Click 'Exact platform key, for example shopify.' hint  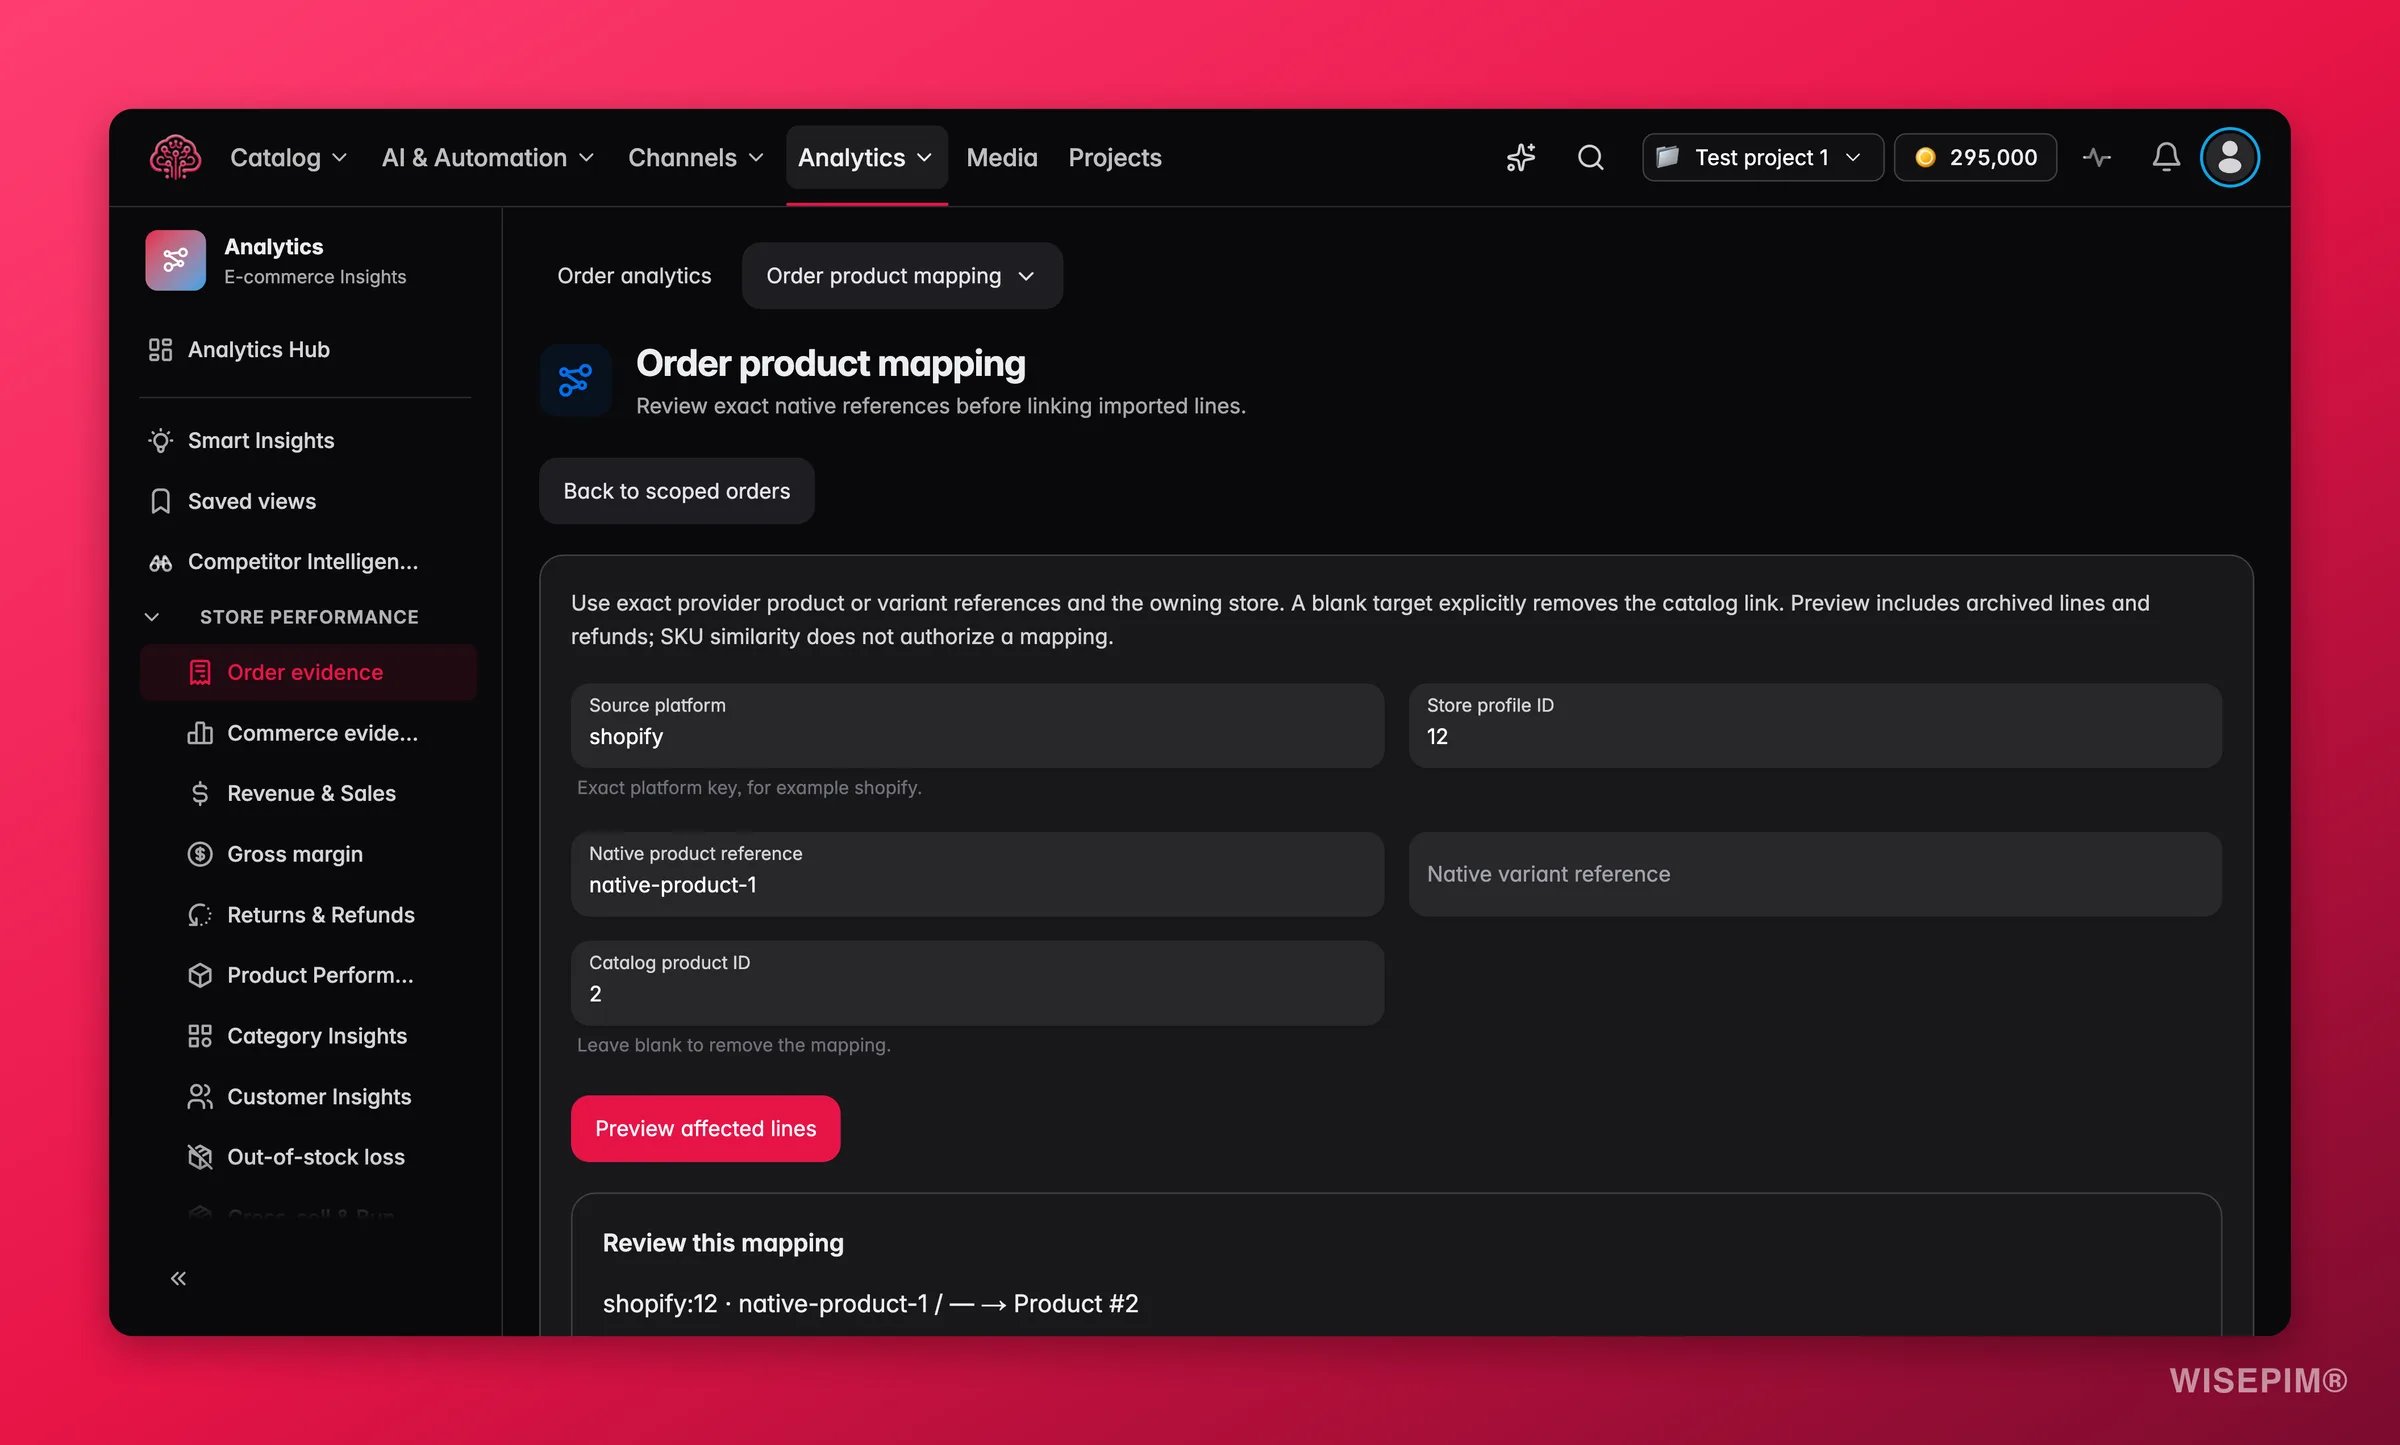tap(749, 788)
